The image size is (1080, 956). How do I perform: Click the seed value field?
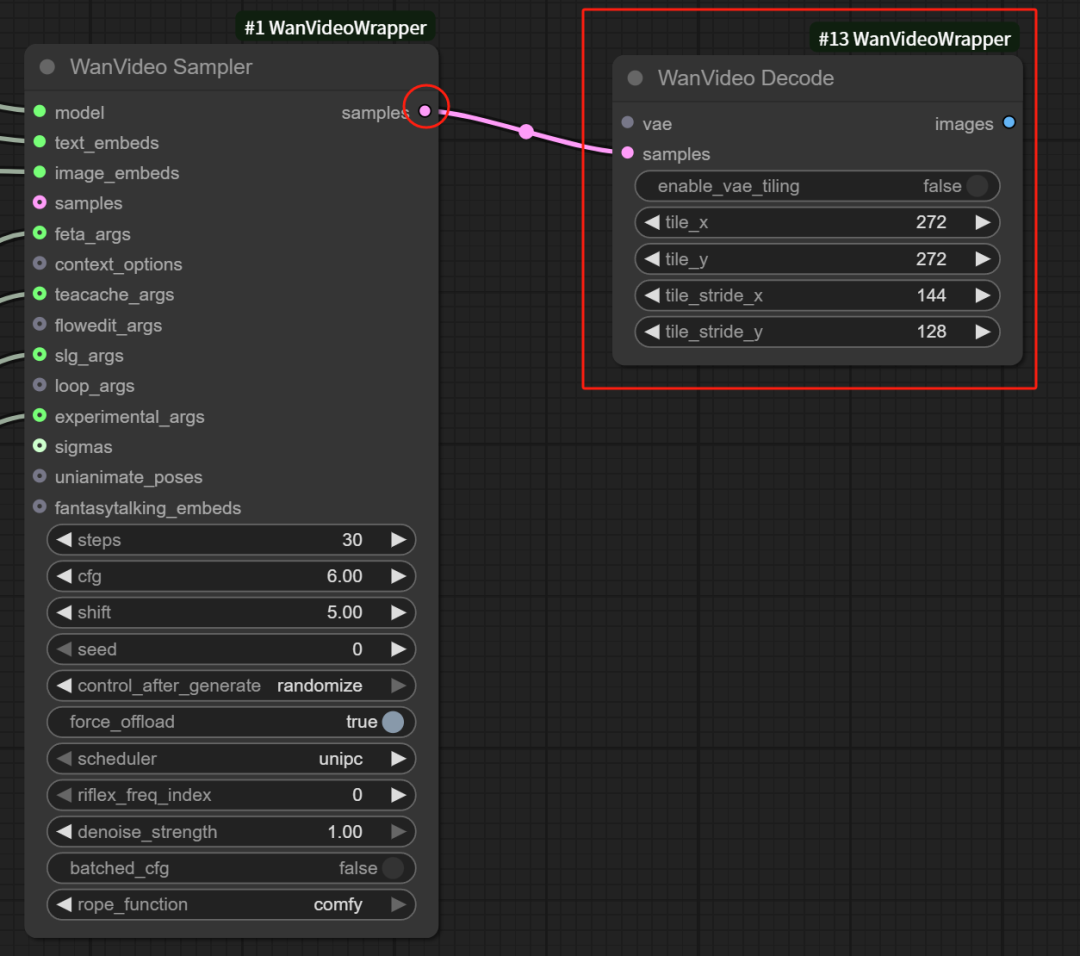coord(231,650)
